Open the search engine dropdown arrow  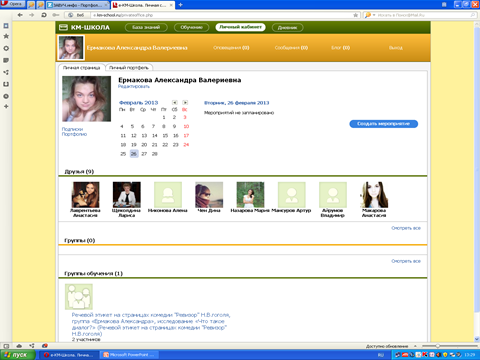point(374,15)
